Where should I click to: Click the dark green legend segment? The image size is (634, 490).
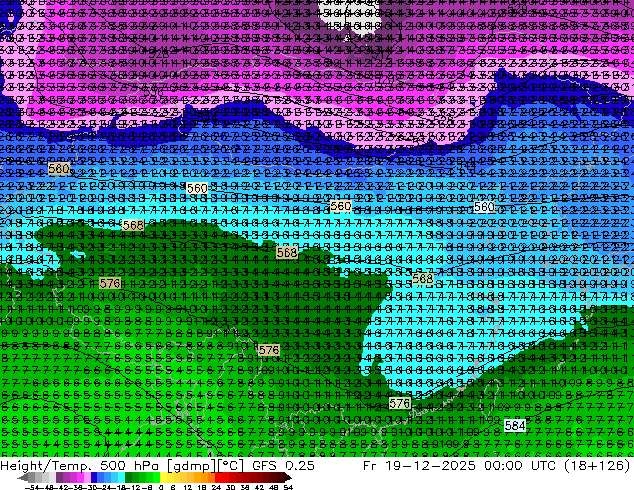click(128, 478)
